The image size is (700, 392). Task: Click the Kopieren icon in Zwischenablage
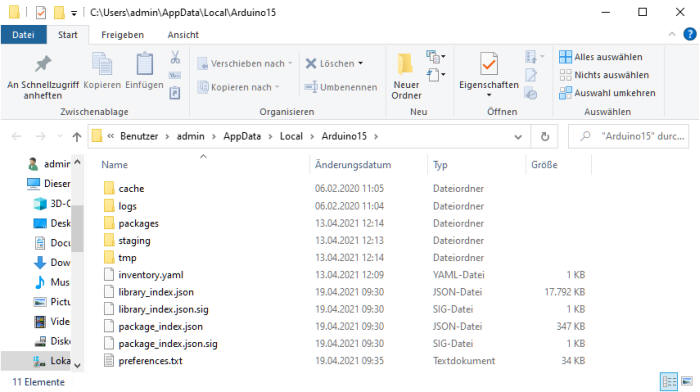[x=102, y=64]
